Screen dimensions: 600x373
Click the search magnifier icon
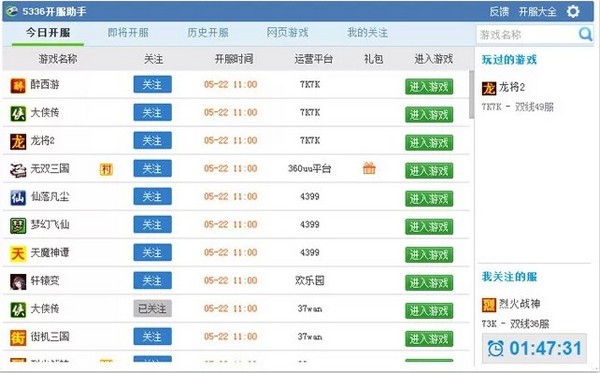tap(585, 34)
